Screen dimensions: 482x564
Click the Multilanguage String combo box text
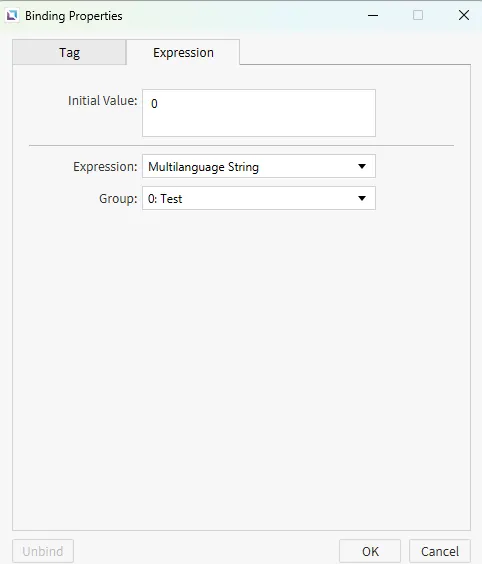pyautogui.click(x=203, y=167)
